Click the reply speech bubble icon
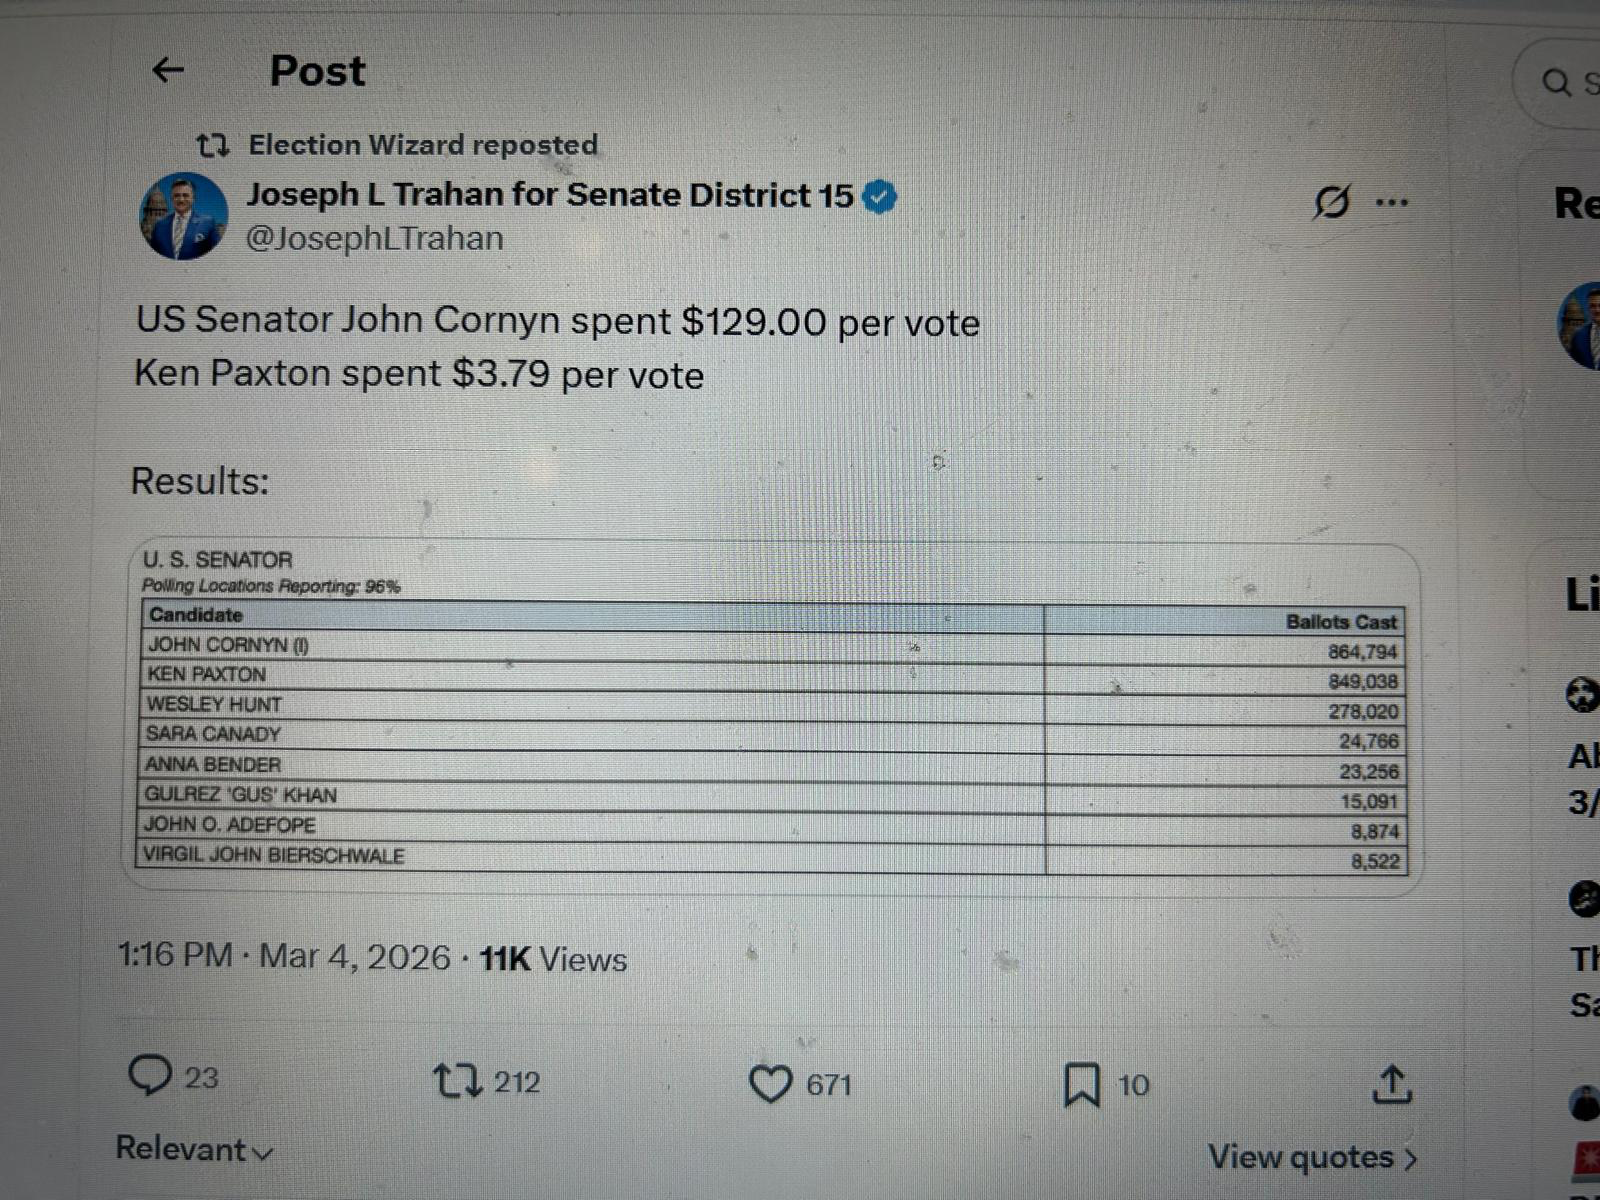 click(150, 1076)
